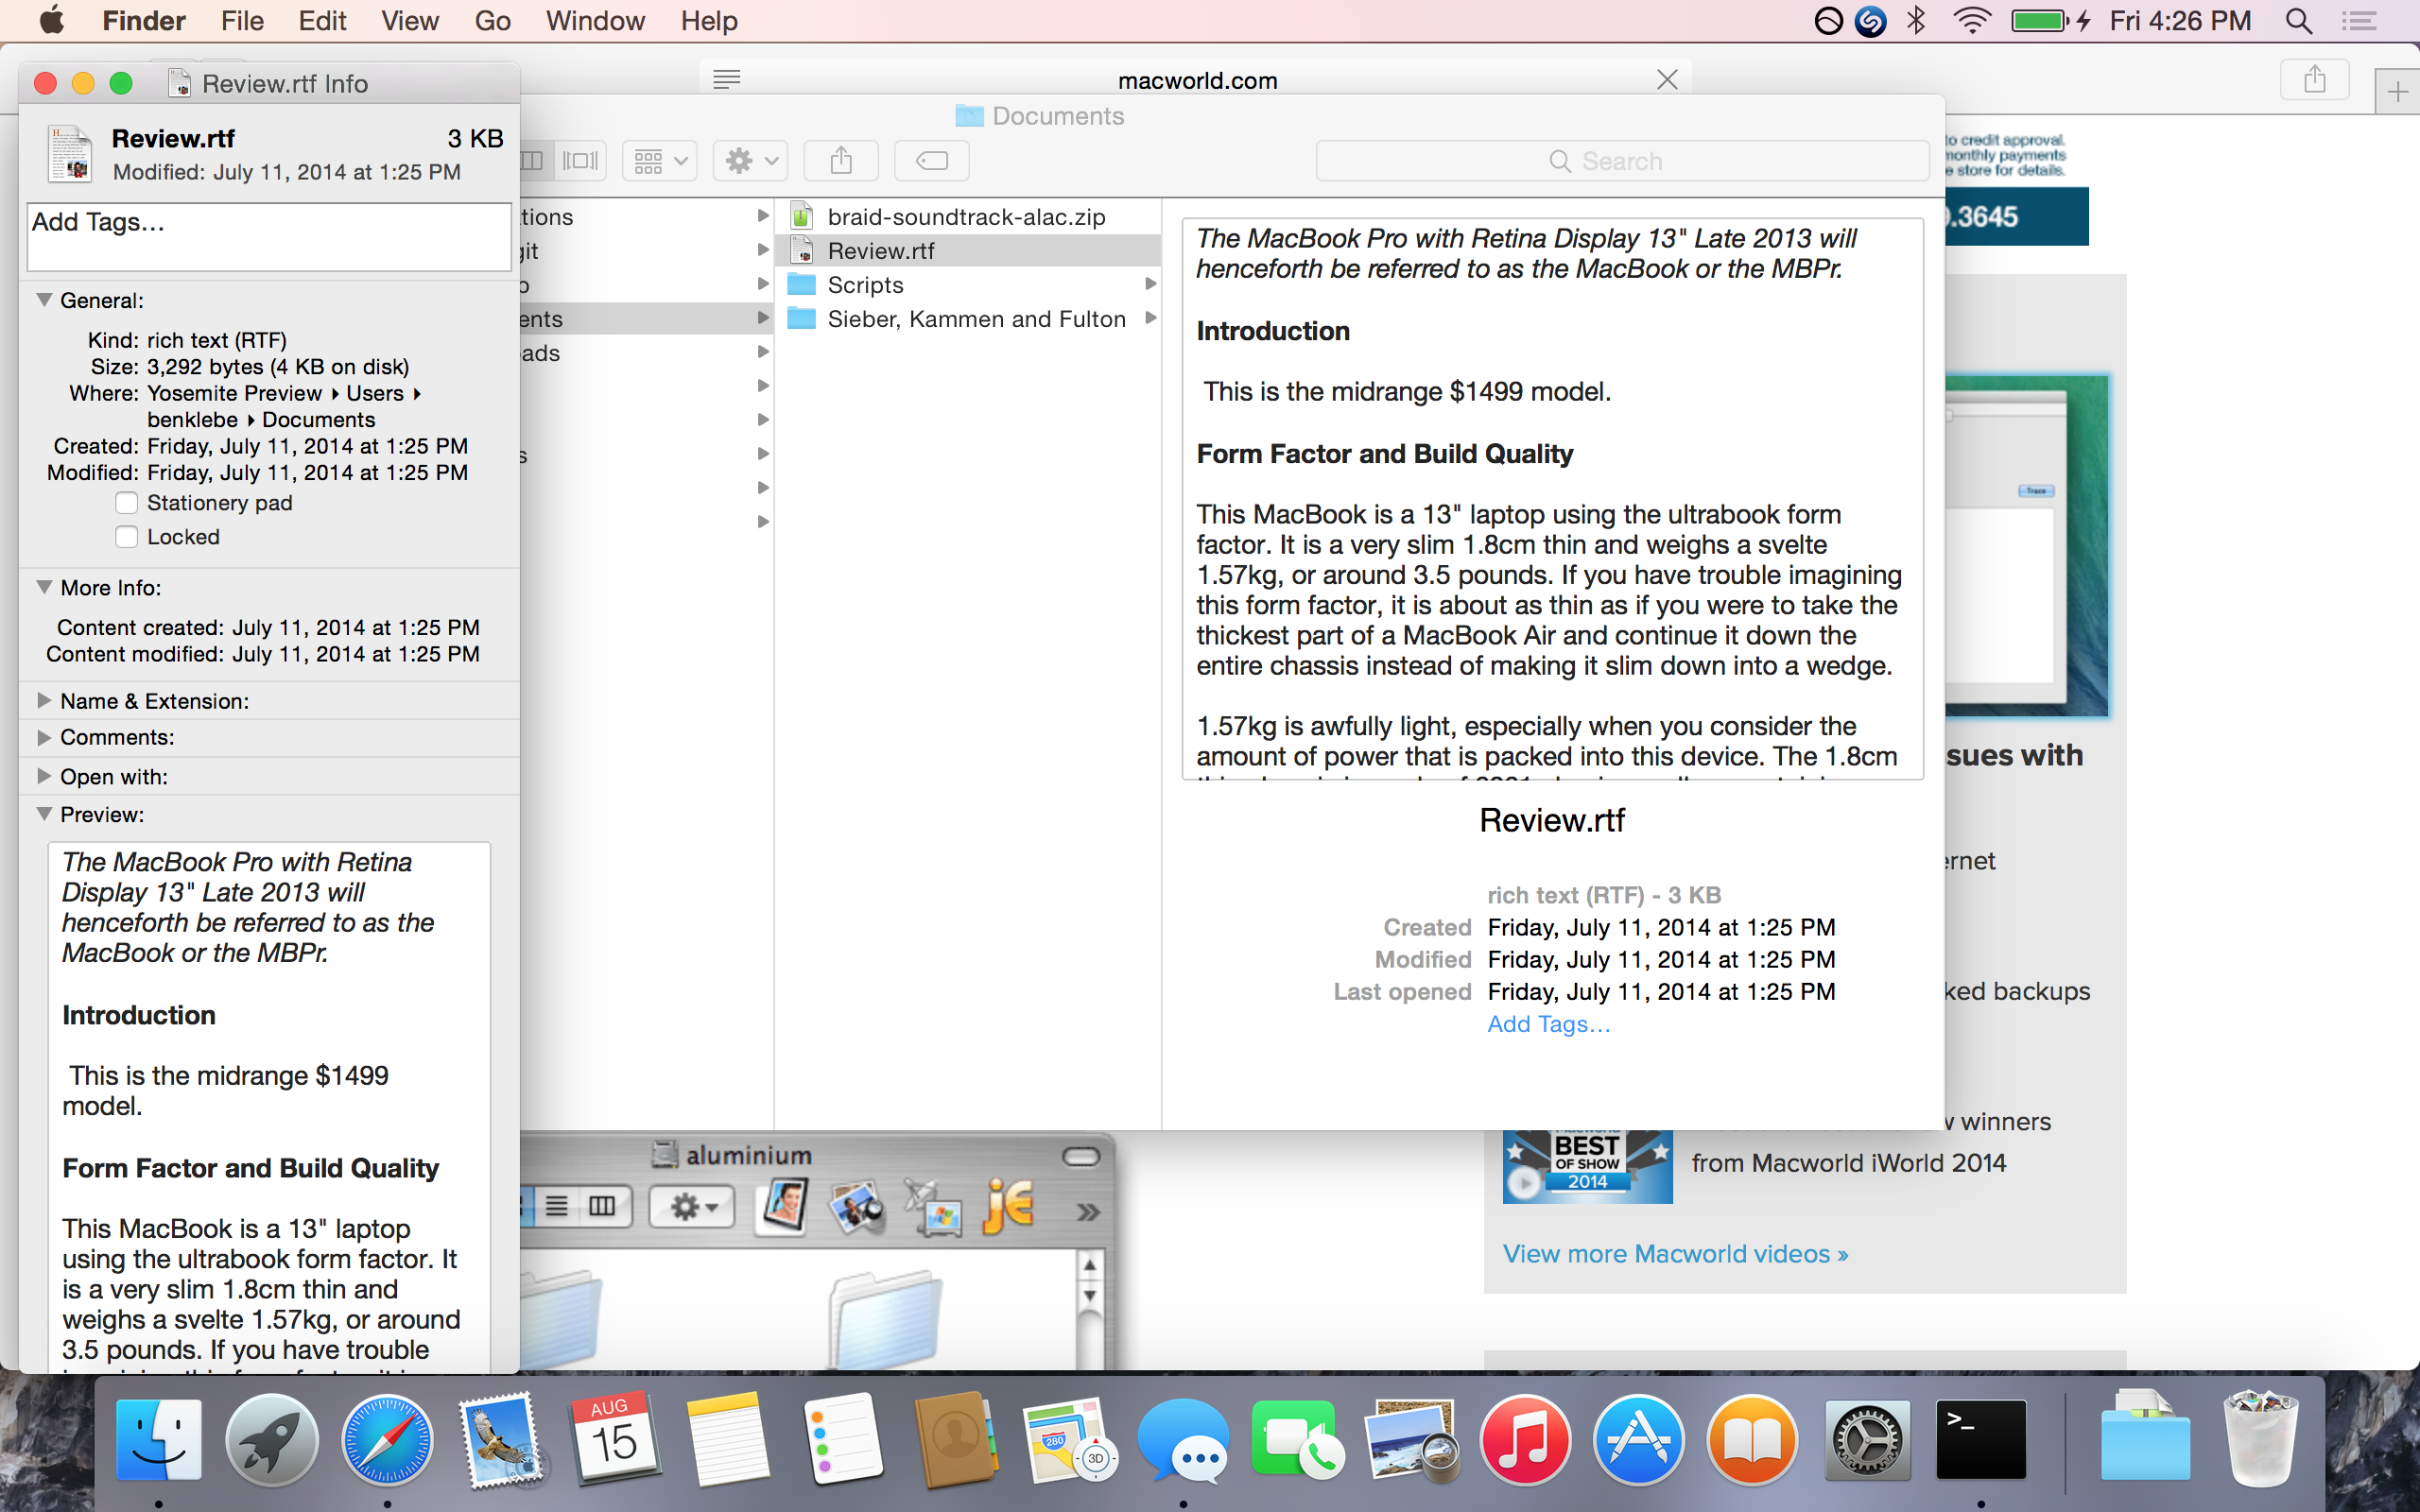Select Scripts folder in Documents
2420x1512 pixels.
tap(967, 285)
